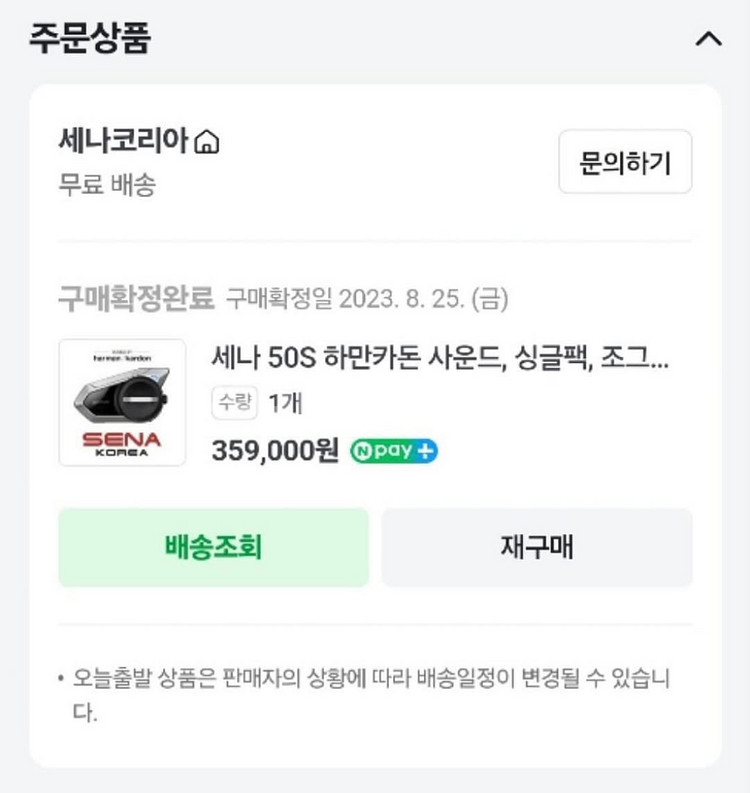Click the 수량 quantity label badge
Viewport: 750px width, 793px height.
pyautogui.click(x=234, y=402)
